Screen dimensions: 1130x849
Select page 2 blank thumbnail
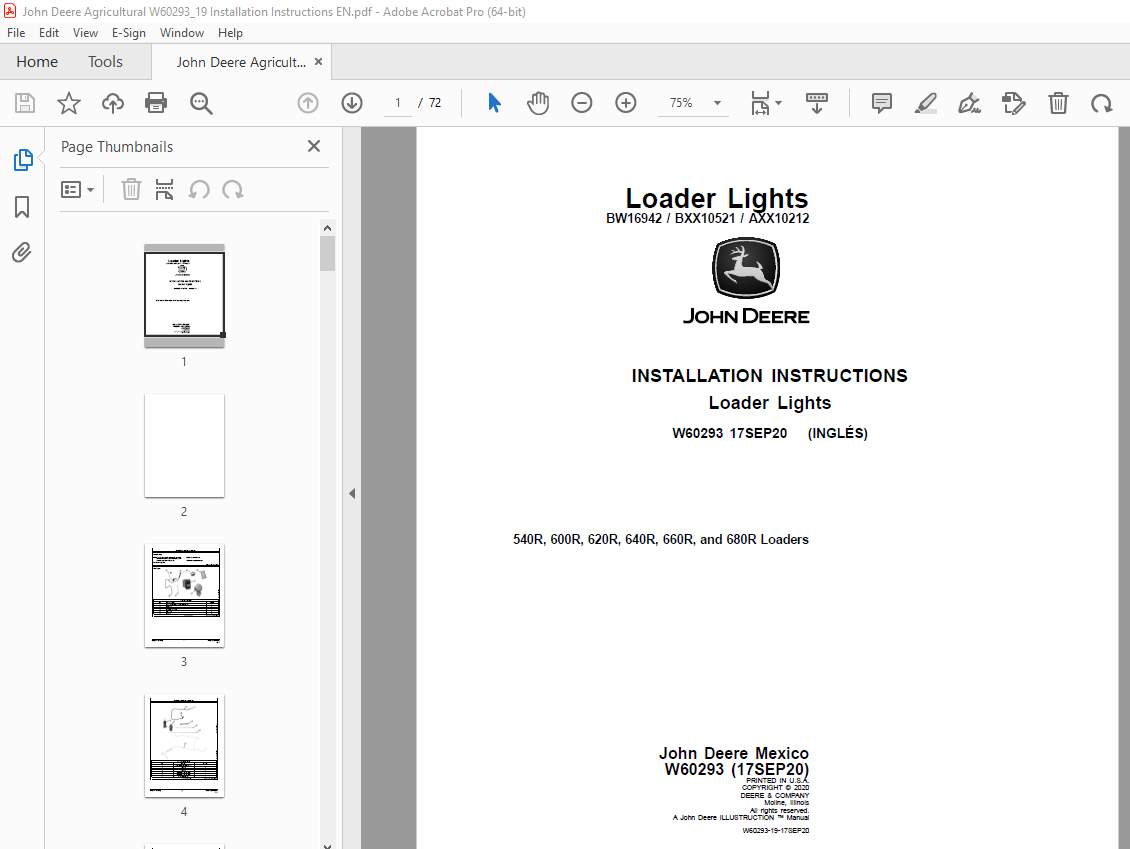tap(184, 445)
